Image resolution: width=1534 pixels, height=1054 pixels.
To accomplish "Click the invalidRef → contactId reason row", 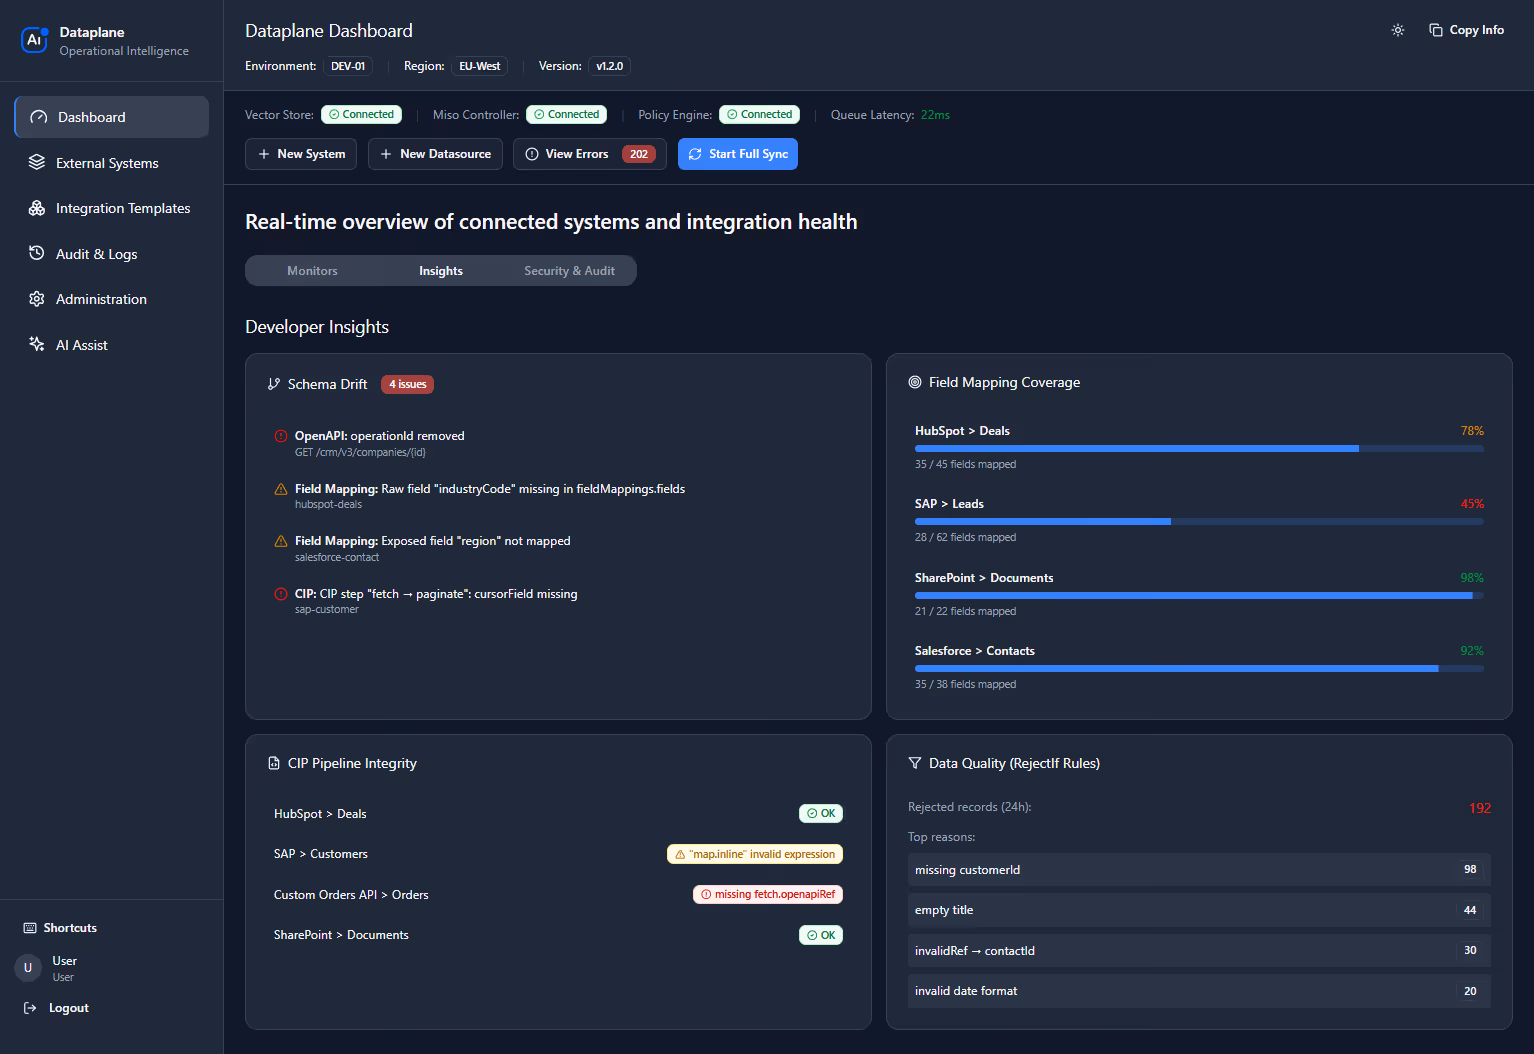I will coord(1199,951).
